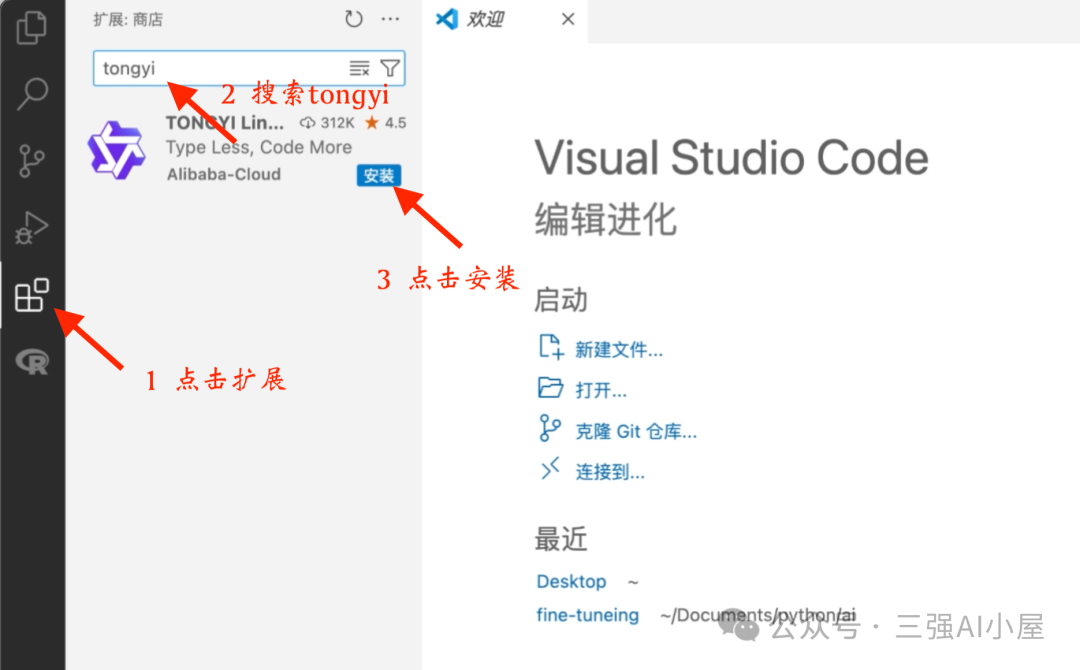
Task: Click the tongyi search input field
Action: point(220,68)
